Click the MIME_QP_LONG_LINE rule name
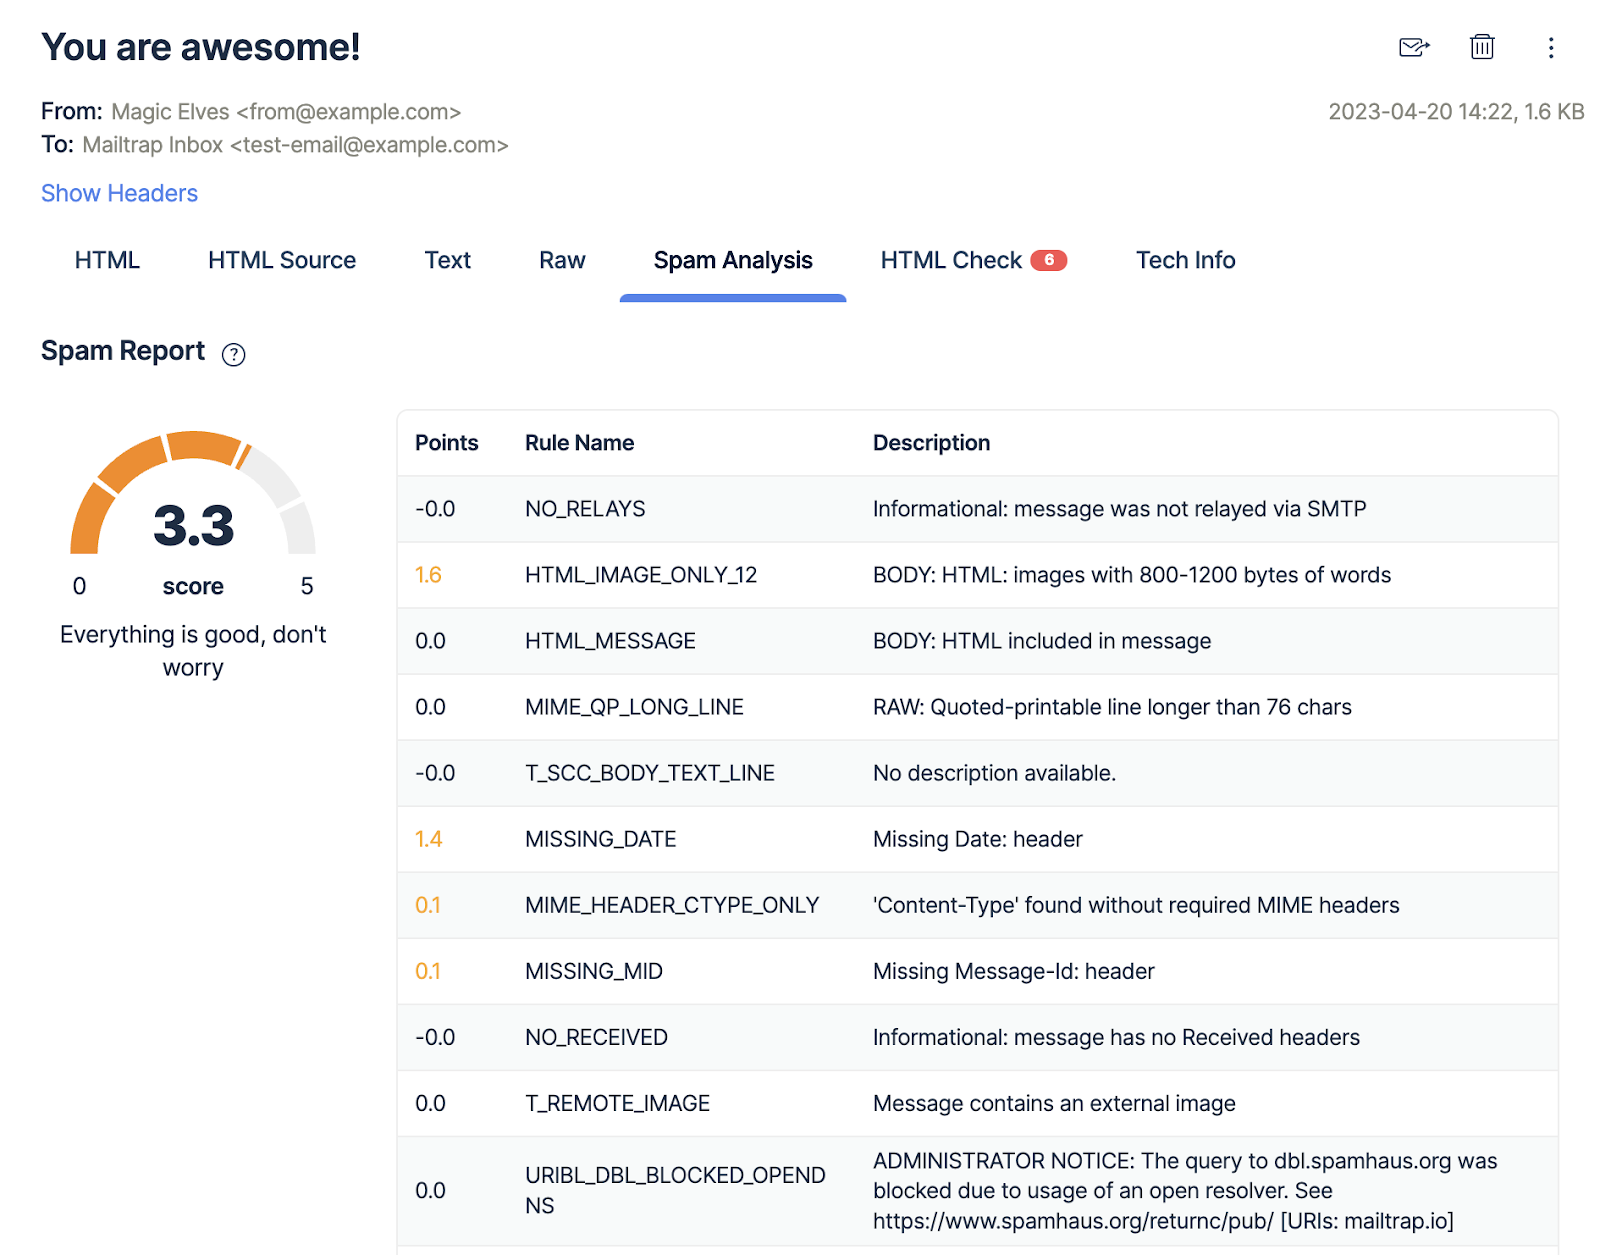Image resolution: width=1600 pixels, height=1255 pixels. (x=634, y=707)
